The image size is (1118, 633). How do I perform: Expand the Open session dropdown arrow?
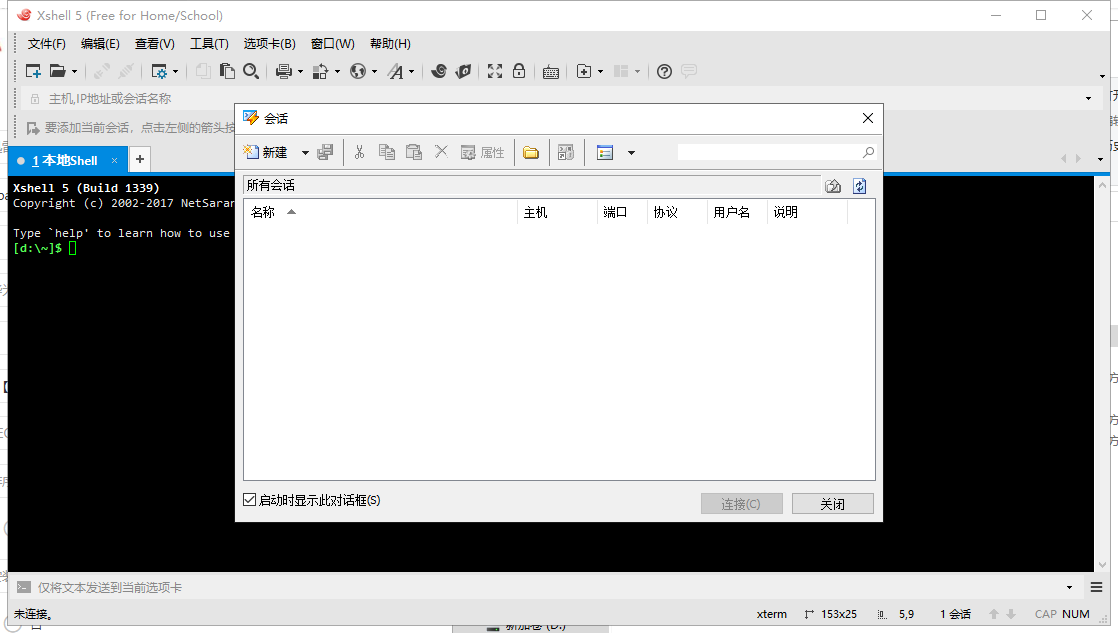[x=74, y=72]
